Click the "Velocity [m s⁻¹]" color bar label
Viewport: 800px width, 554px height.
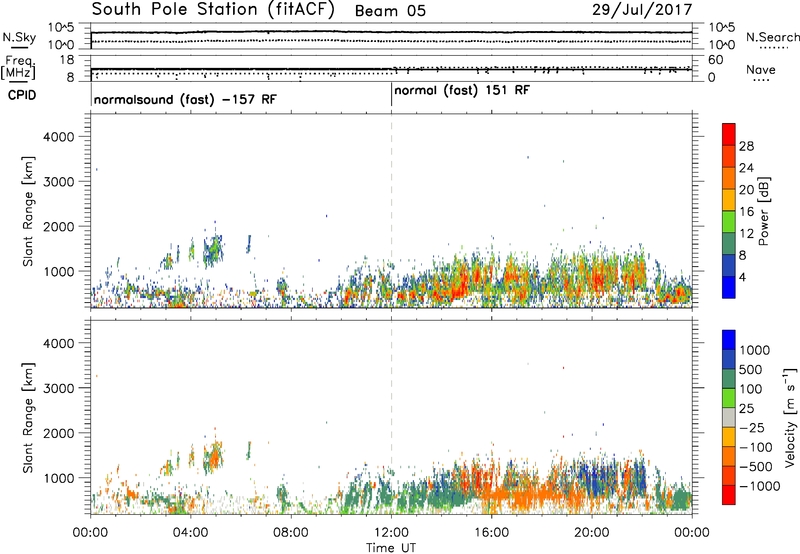click(790, 417)
